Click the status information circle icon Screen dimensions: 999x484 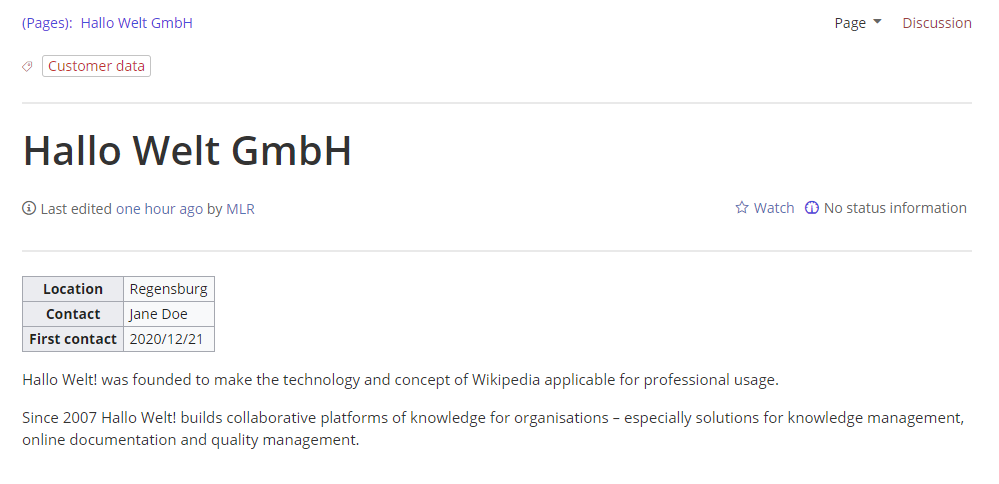click(812, 208)
